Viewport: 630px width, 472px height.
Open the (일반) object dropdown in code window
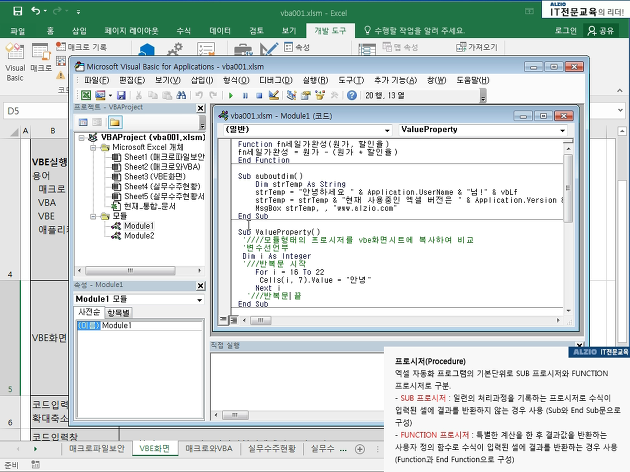coord(387,130)
